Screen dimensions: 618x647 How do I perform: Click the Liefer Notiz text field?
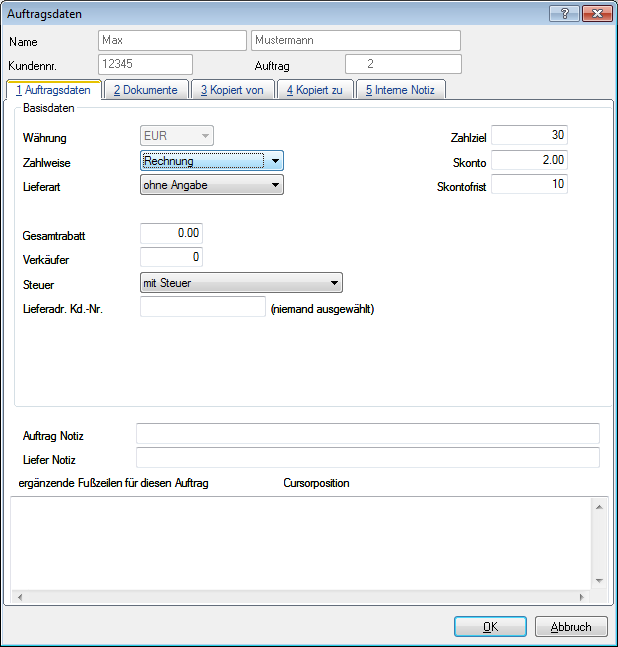click(x=367, y=458)
